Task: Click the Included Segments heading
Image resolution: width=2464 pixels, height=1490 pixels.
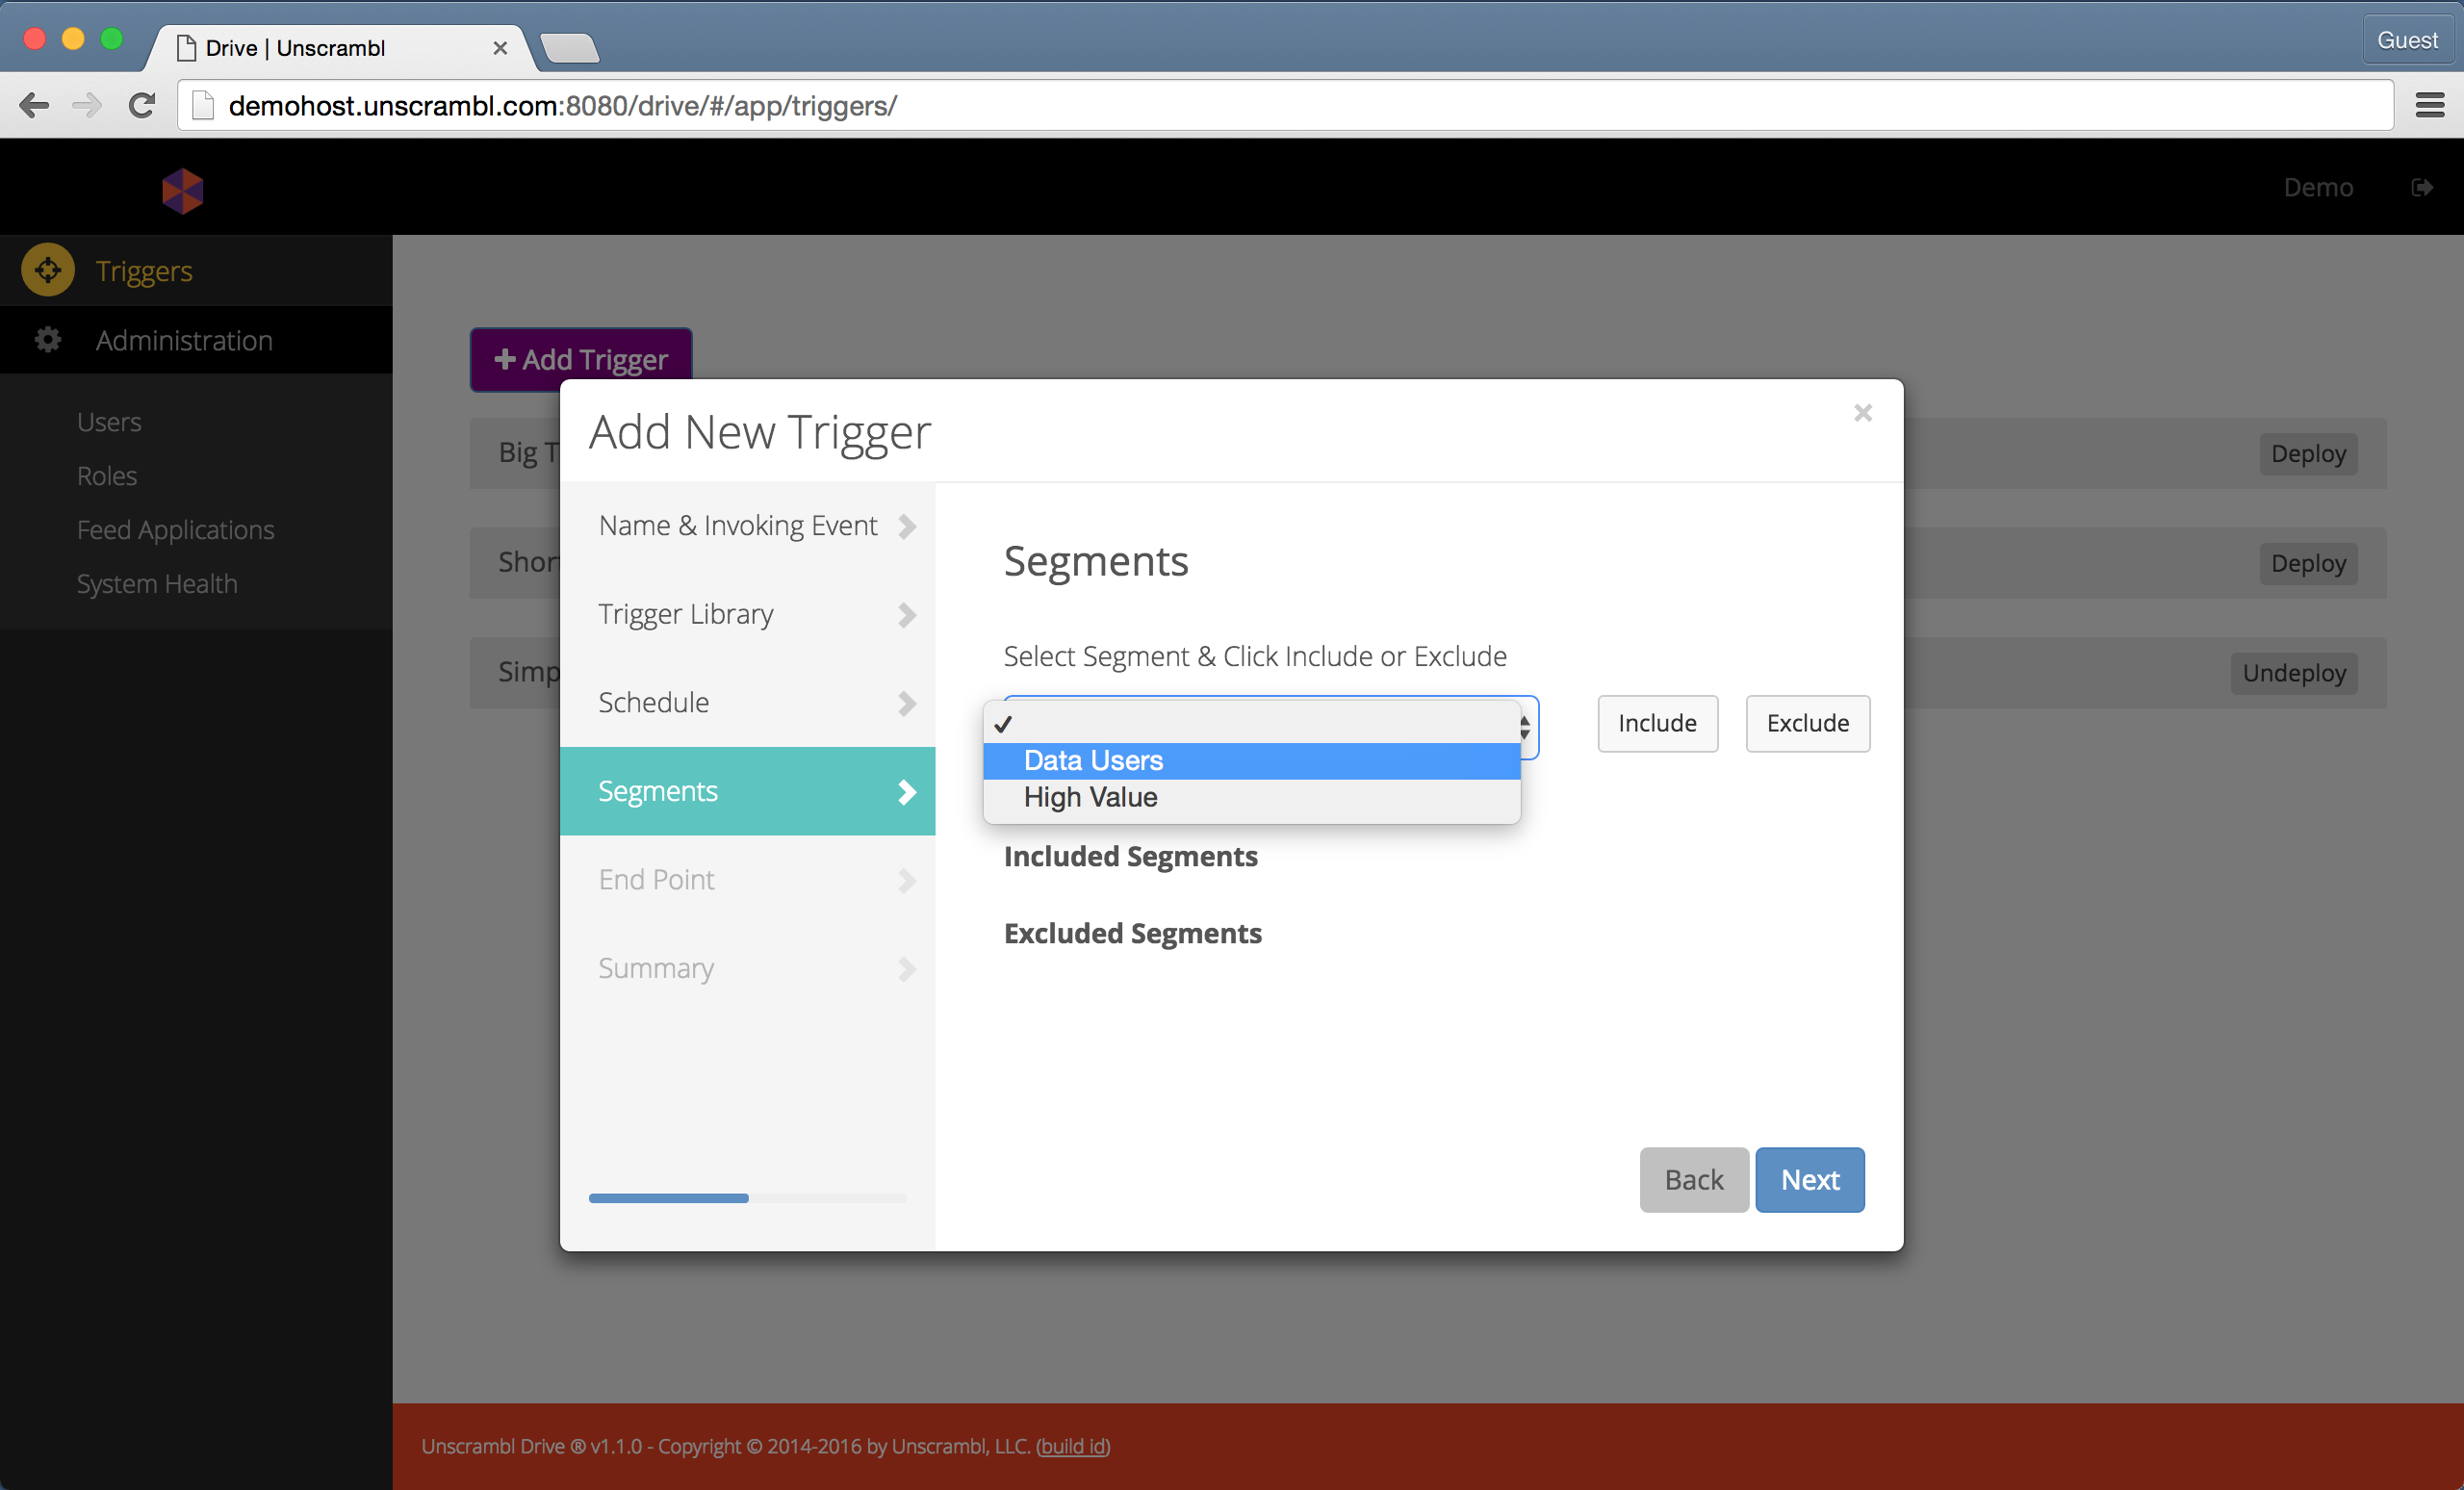Action: (x=1130, y=857)
